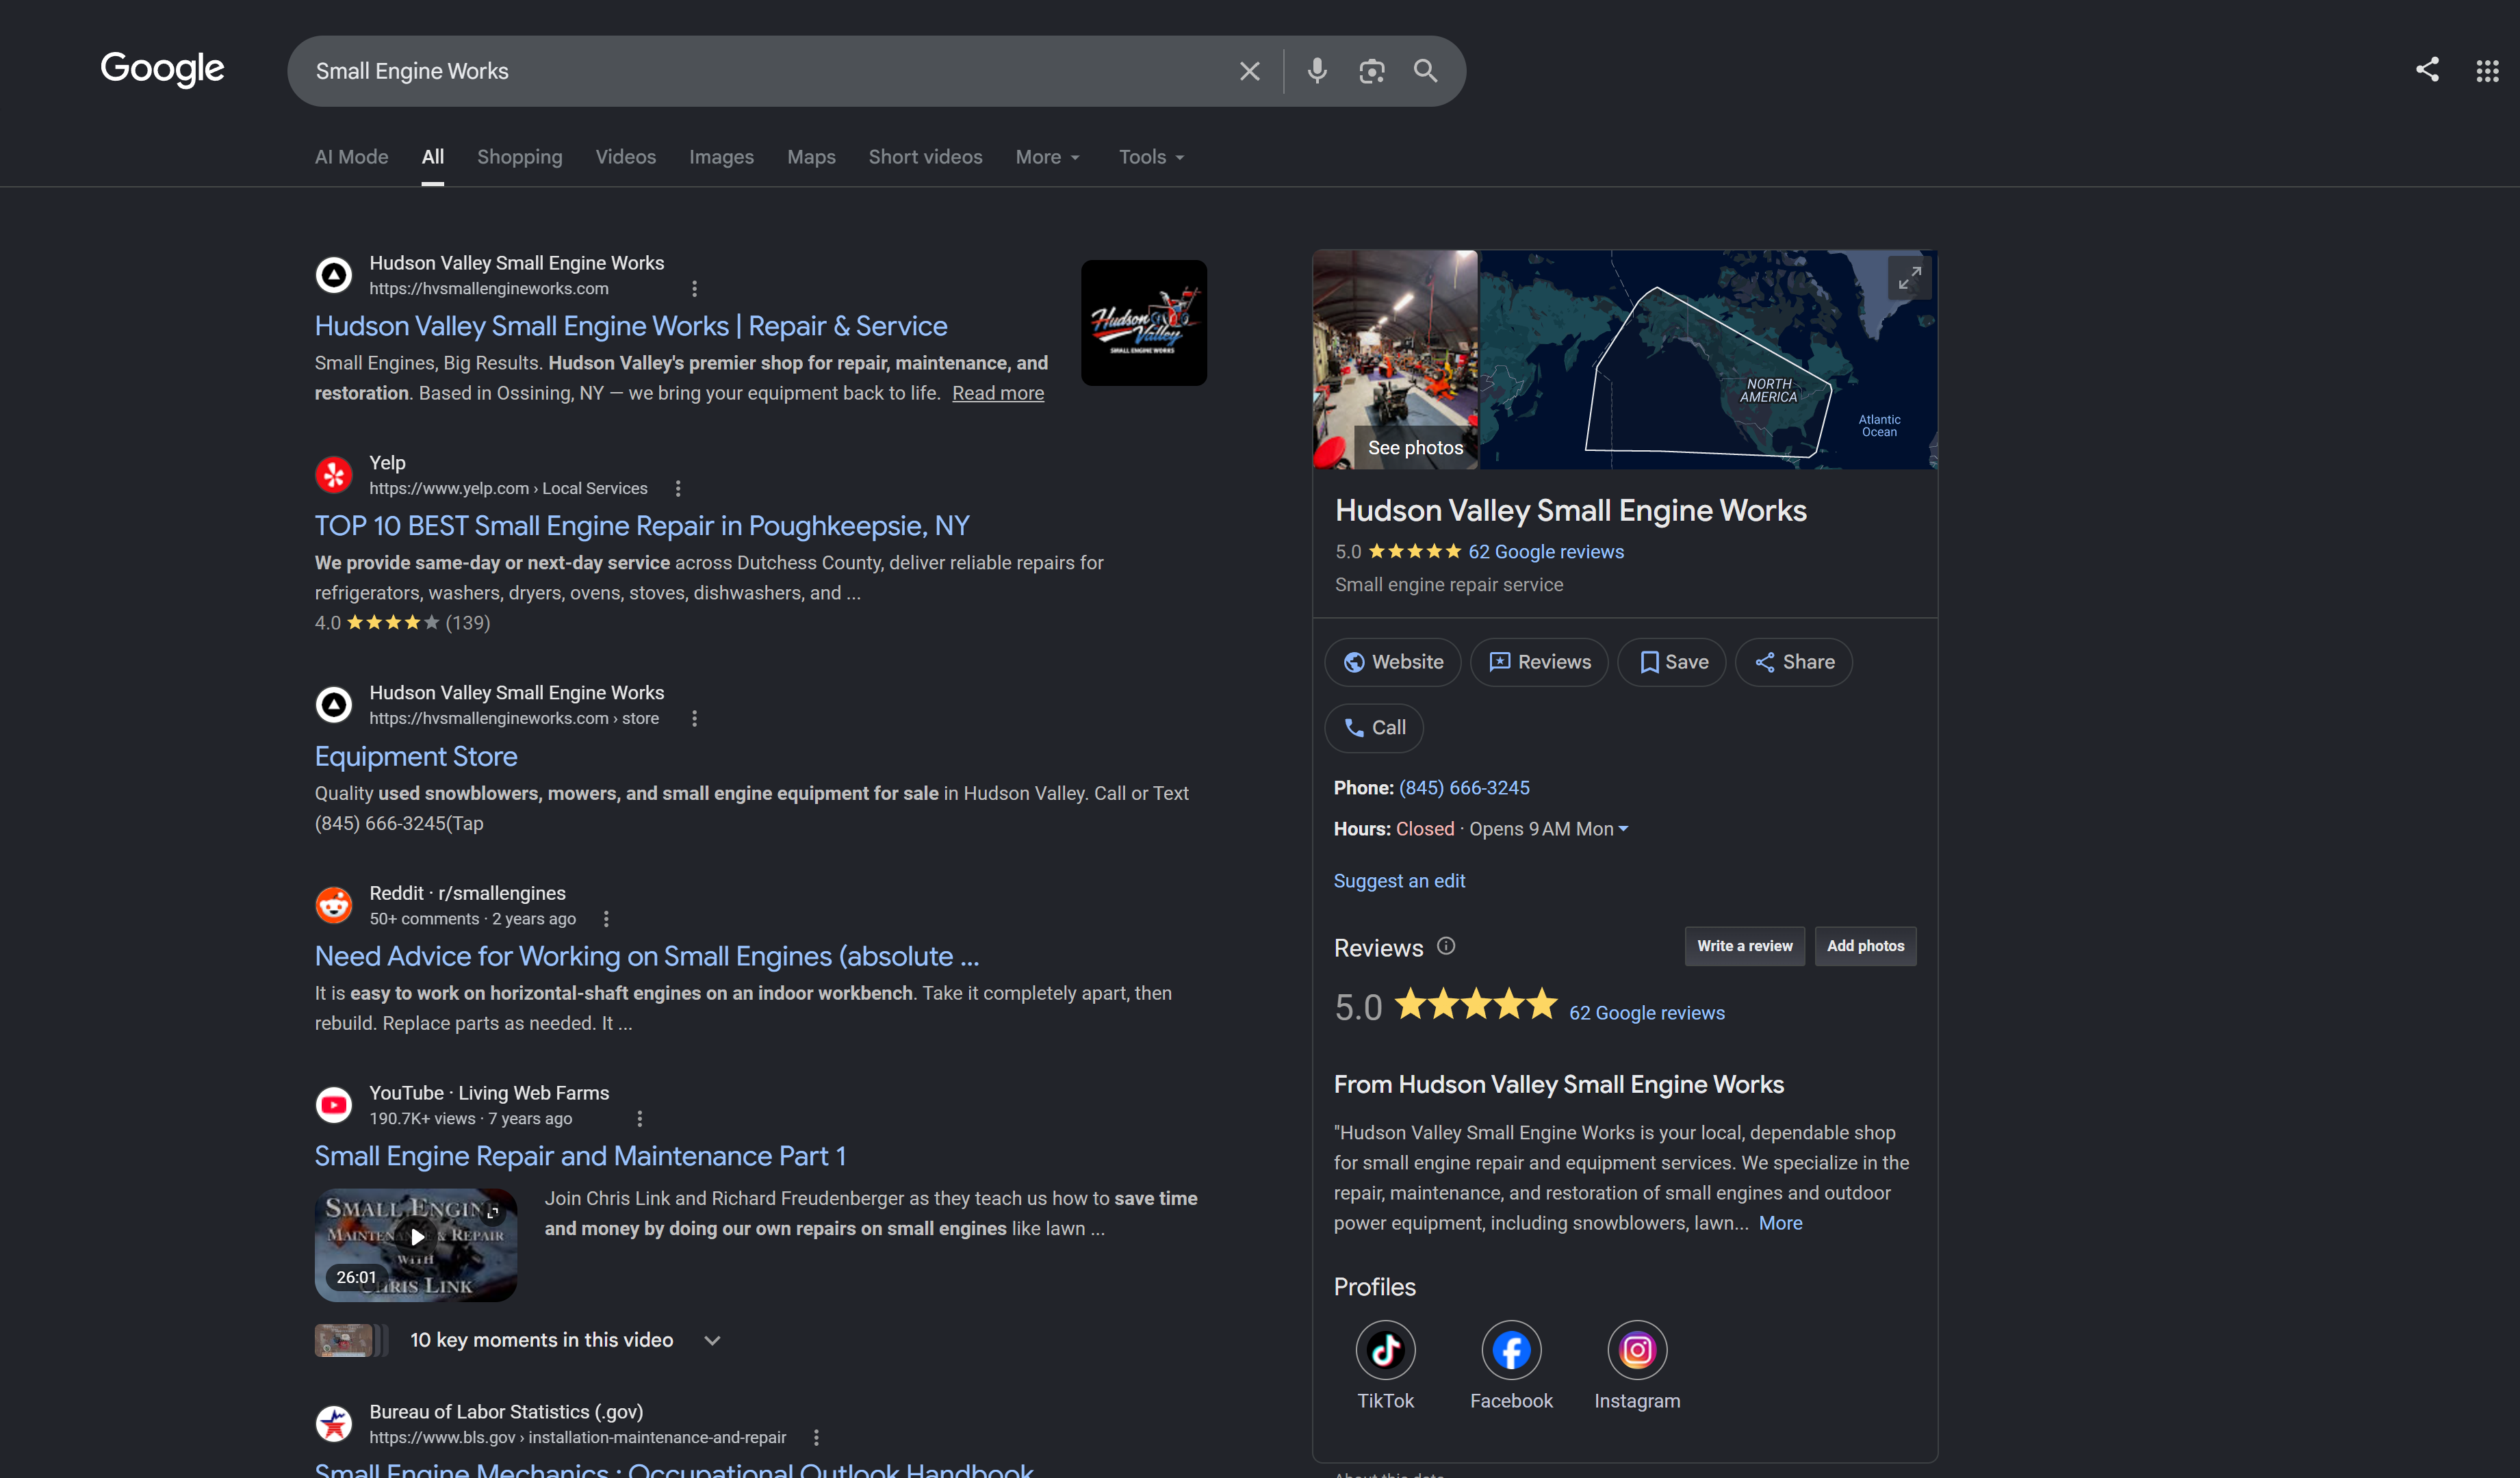Switch to the Short videos tab
Viewport: 2520px width, 1478px height.
[925, 158]
